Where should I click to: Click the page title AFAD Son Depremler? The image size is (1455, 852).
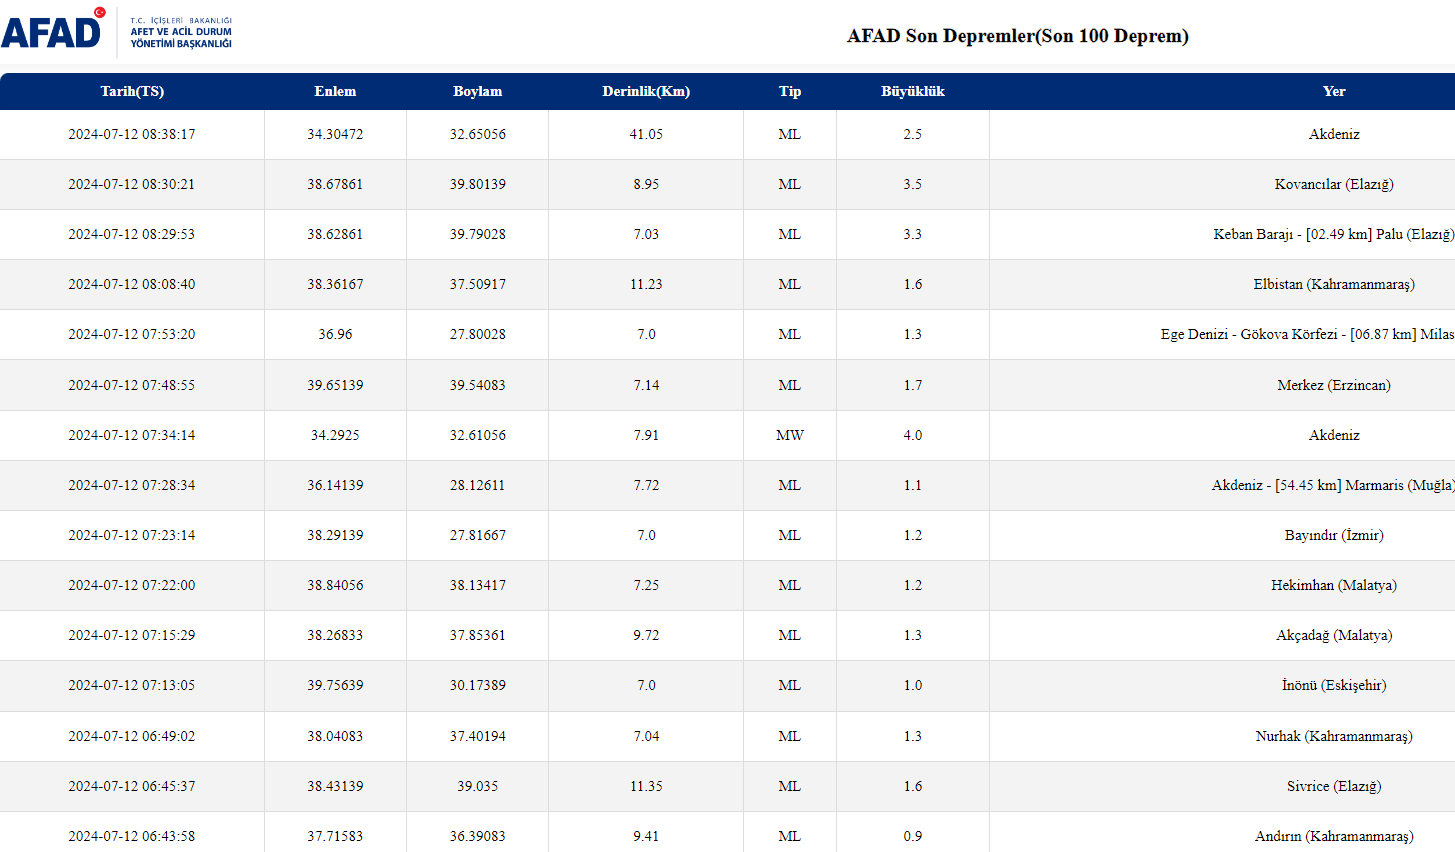click(1018, 36)
